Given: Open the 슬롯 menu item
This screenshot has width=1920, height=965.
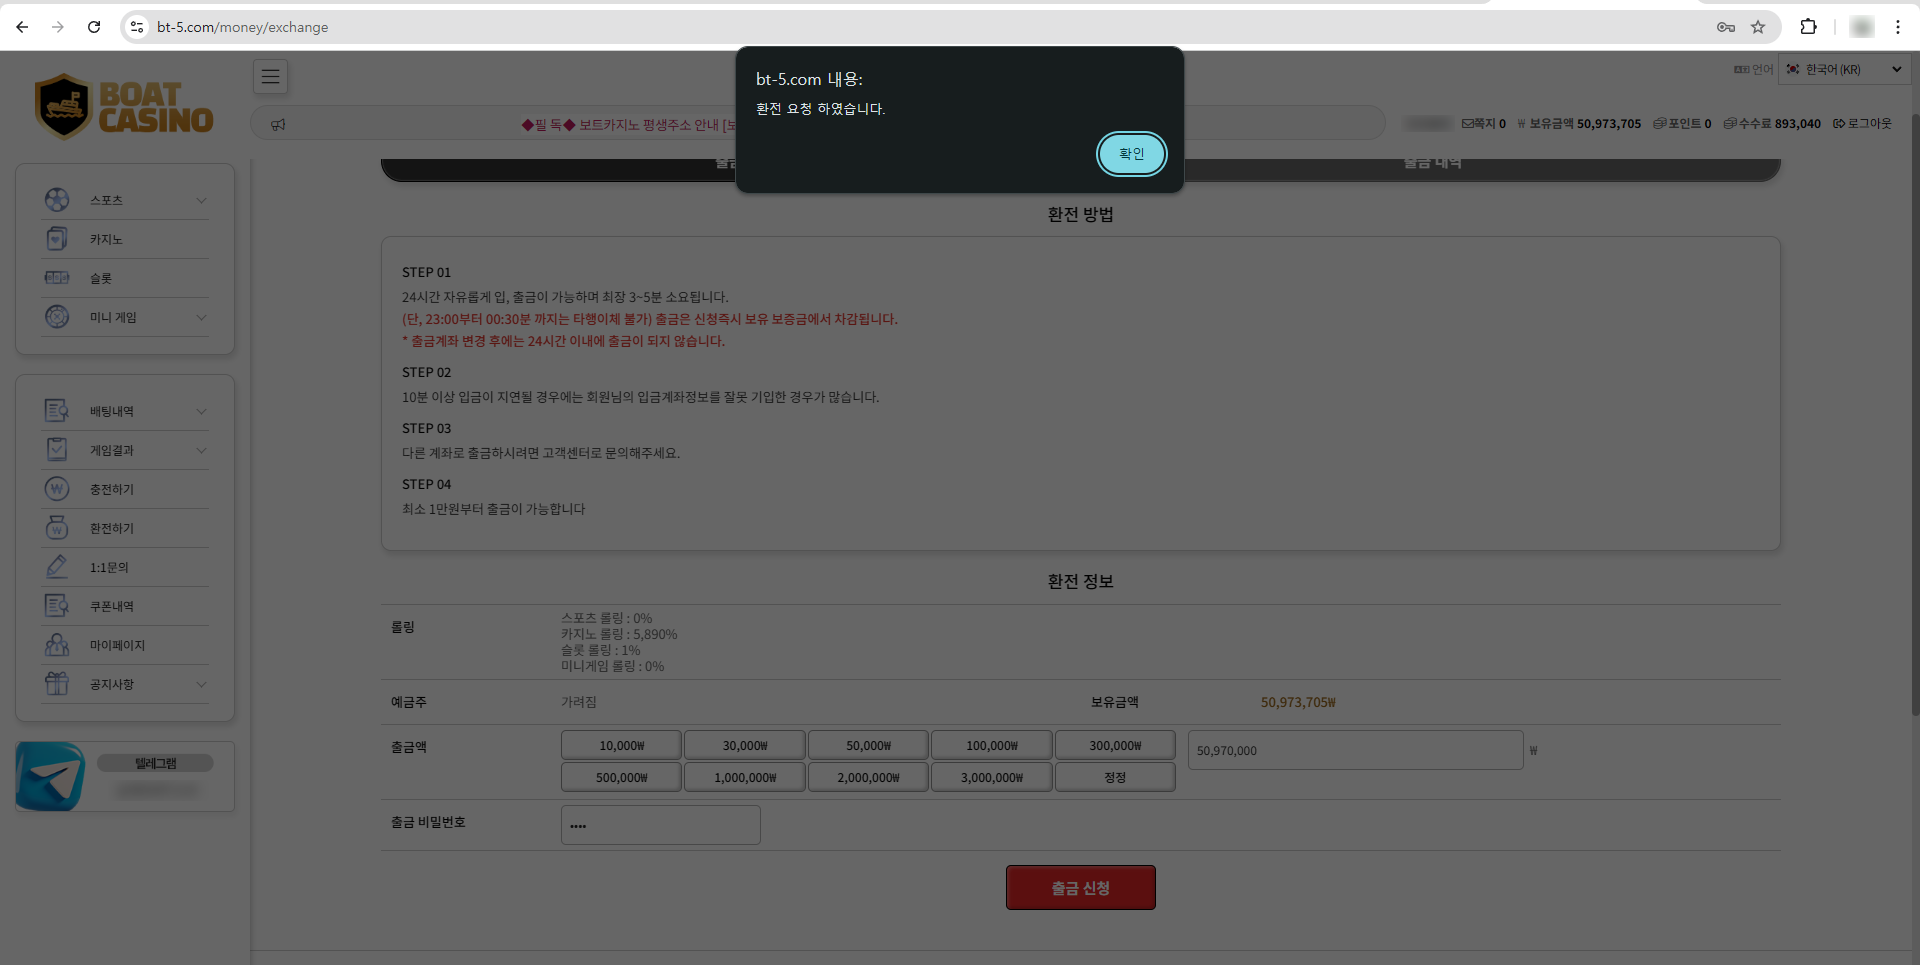Looking at the screenshot, I should tap(125, 278).
